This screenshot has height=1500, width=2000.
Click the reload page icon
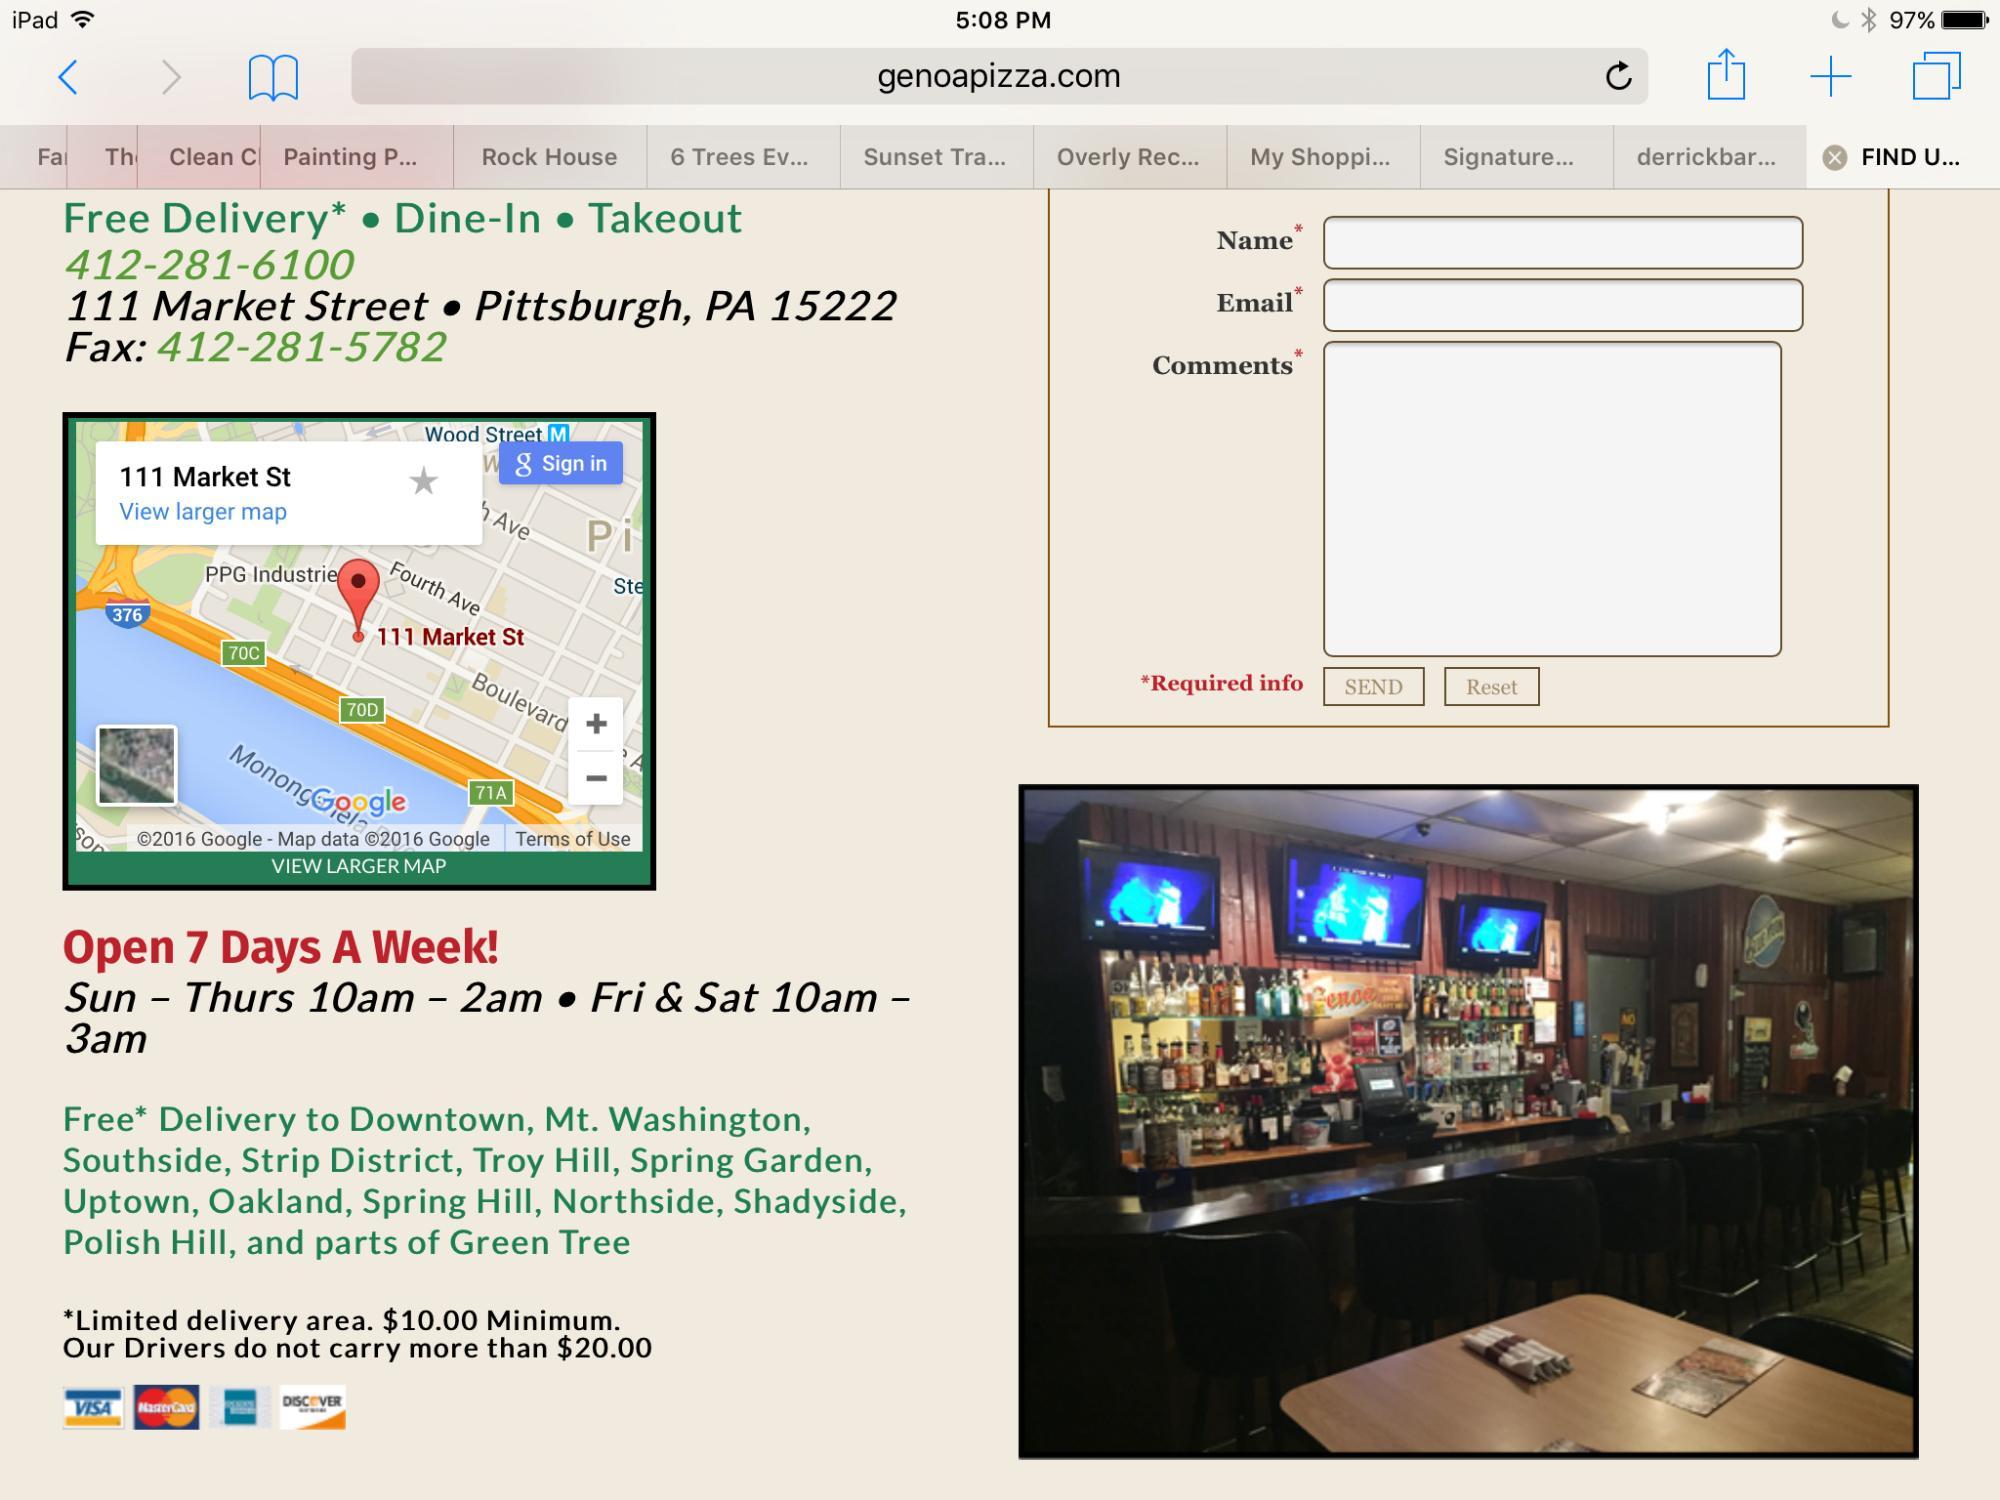pyautogui.click(x=1617, y=76)
